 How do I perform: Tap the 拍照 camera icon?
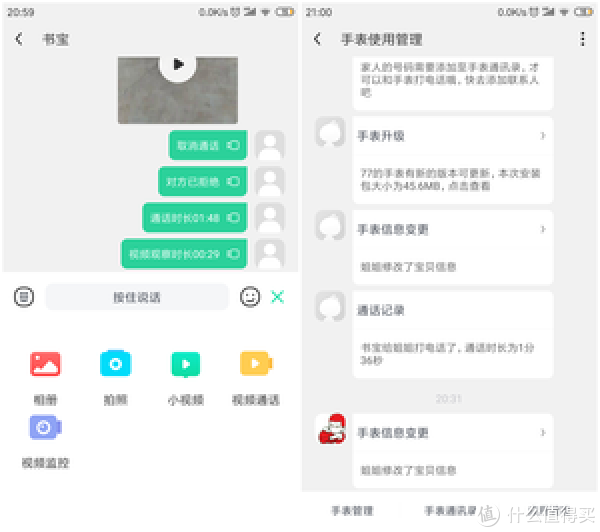(115, 363)
